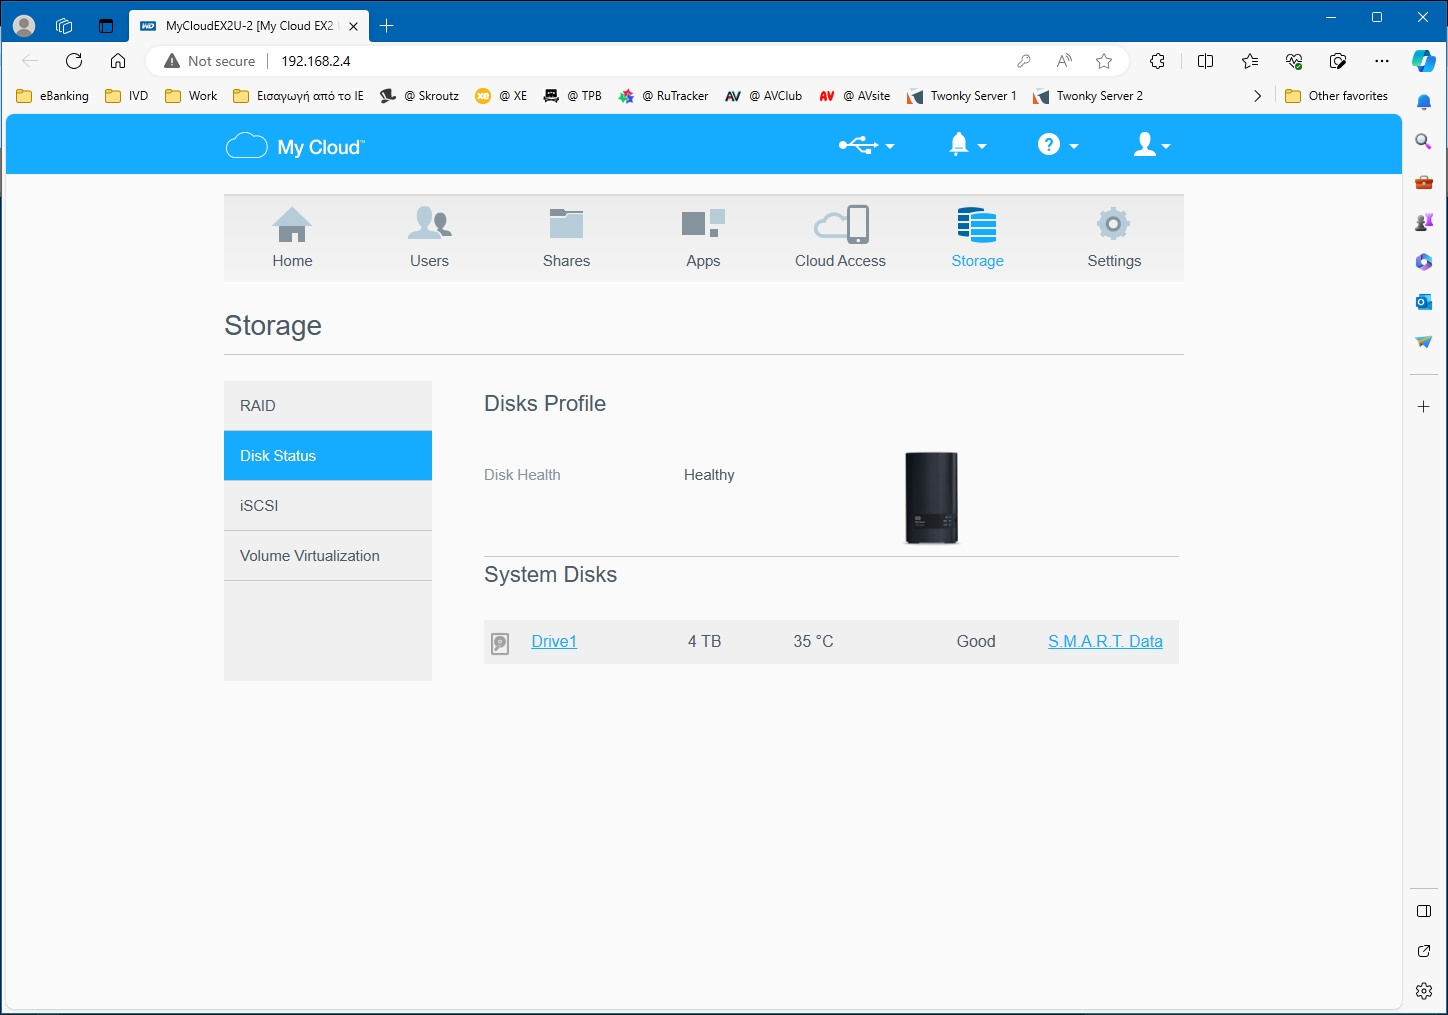Open the Twonky Server 2 bookmark
The image size is (1448, 1015).
pos(1087,96)
